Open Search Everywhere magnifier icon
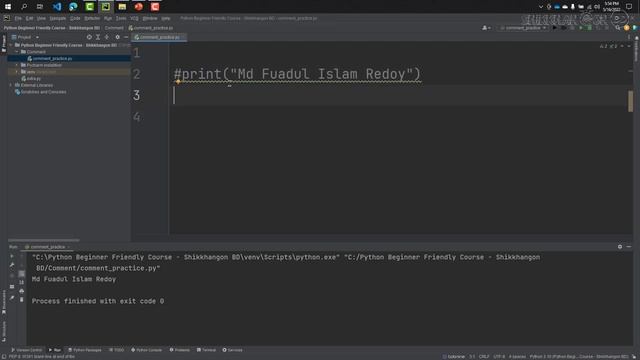 (618, 28)
